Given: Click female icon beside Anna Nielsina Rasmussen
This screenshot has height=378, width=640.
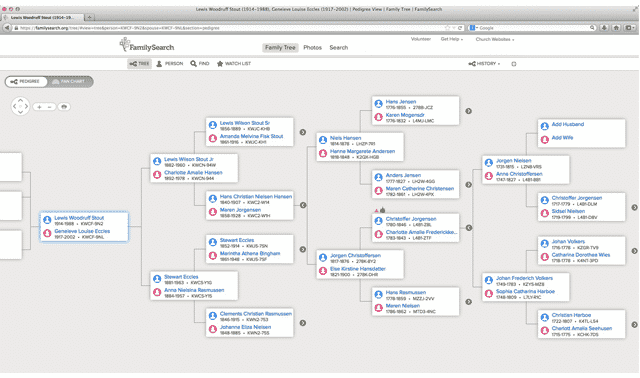Looking at the screenshot, I should tap(157, 292).
